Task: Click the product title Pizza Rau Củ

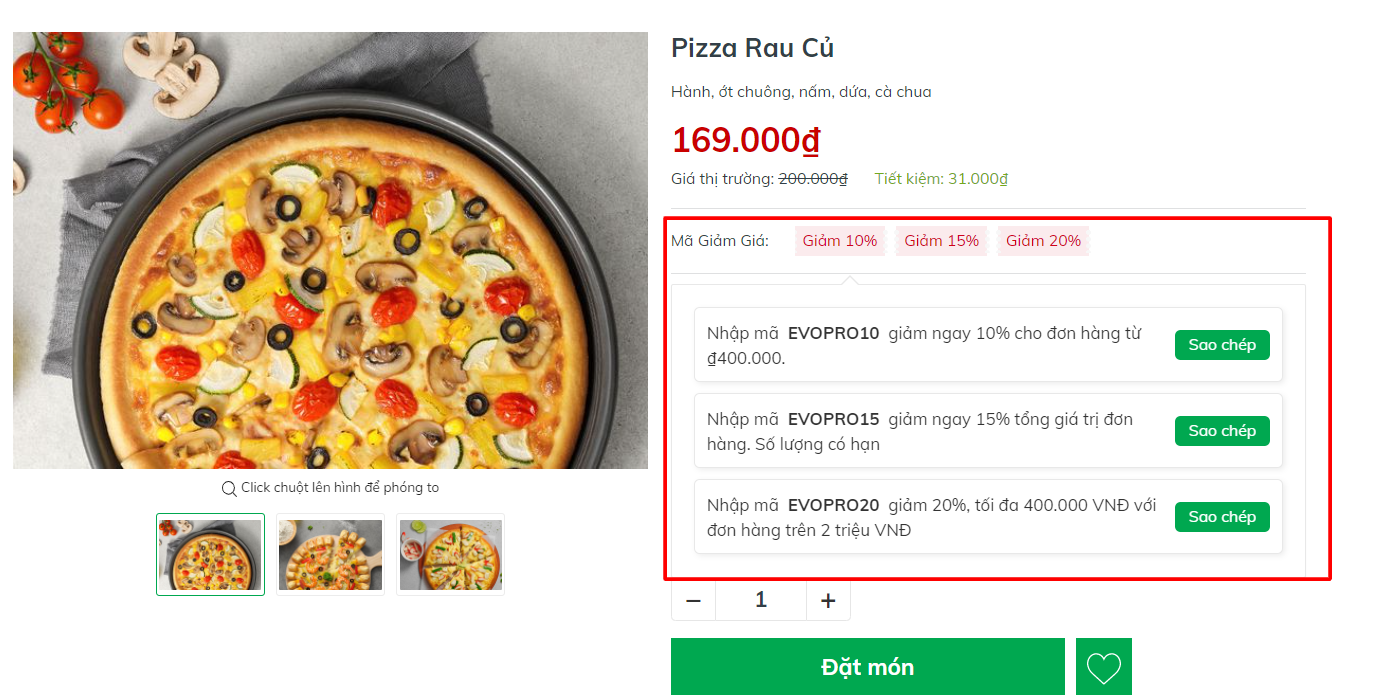Action: click(753, 47)
